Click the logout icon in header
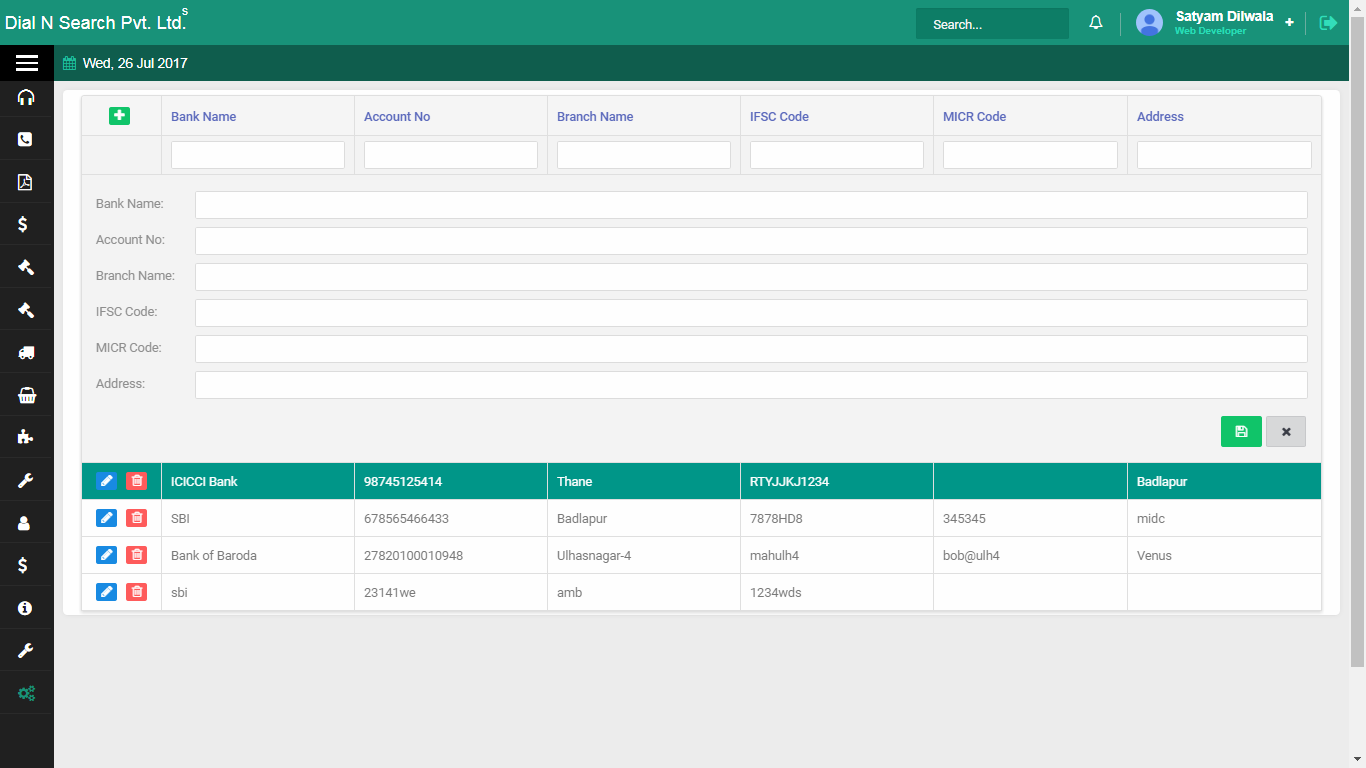The height and width of the screenshot is (768, 1366). point(1328,23)
